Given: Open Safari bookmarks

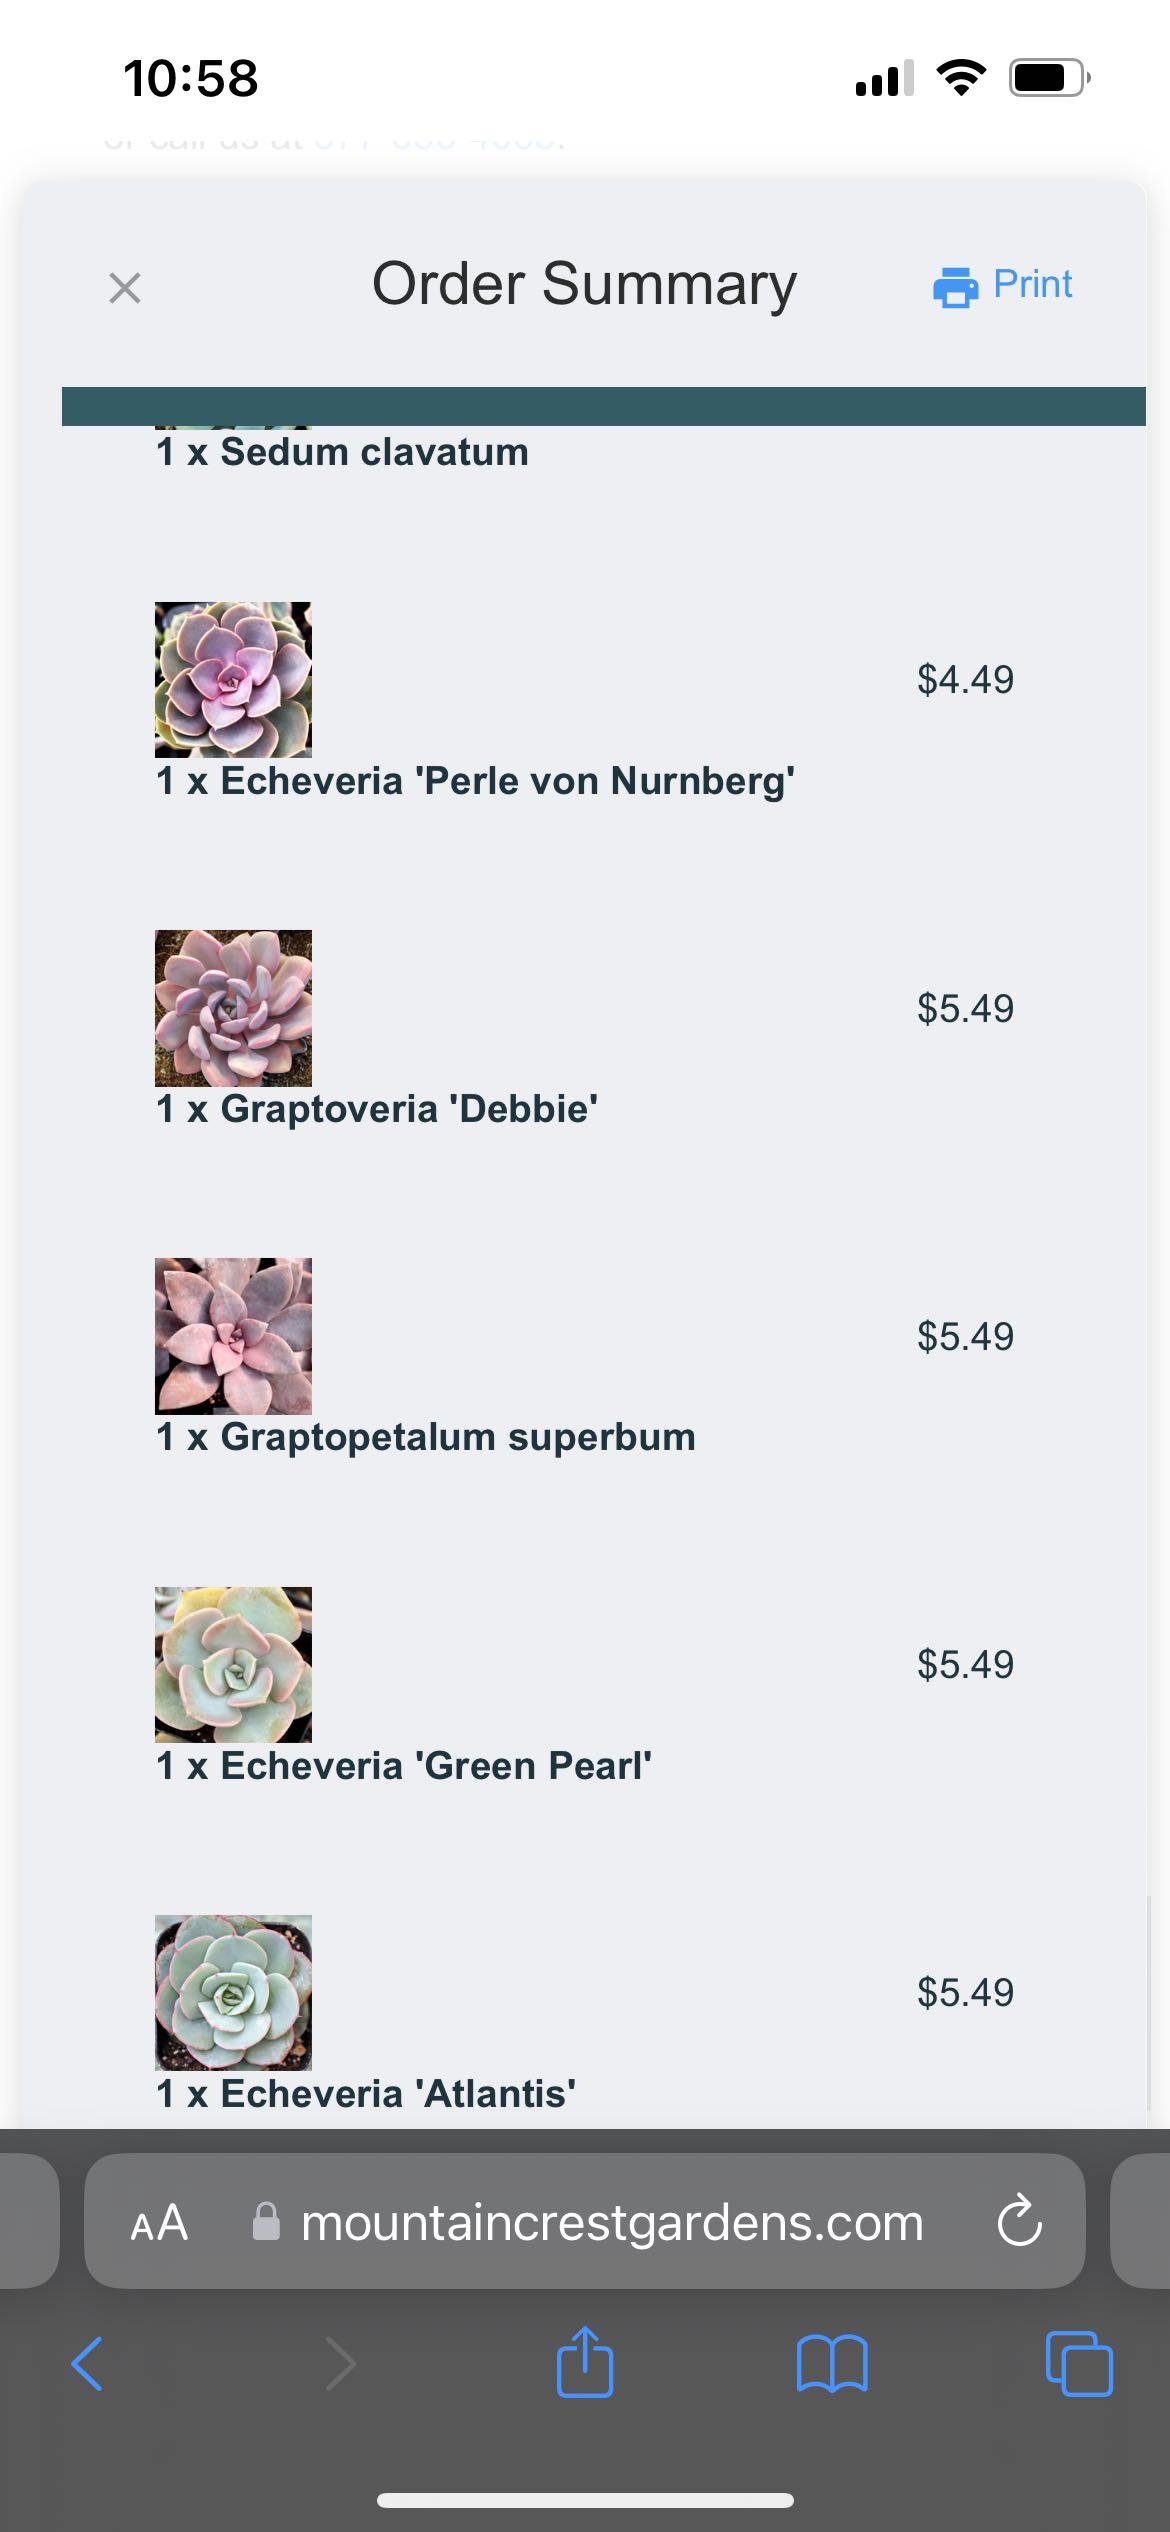Looking at the screenshot, I should click(x=832, y=2364).
